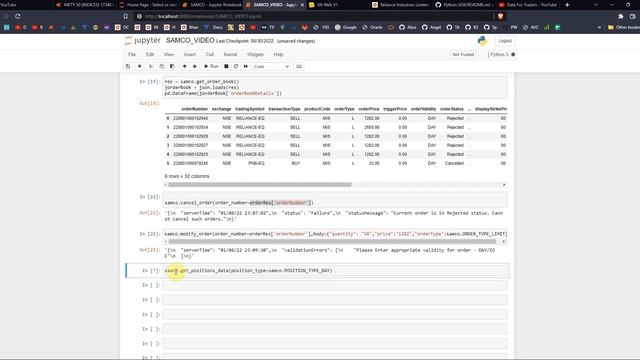Screen dimensions: 640x360
Task: Click the first empty code cell
Action: point(335,285)
